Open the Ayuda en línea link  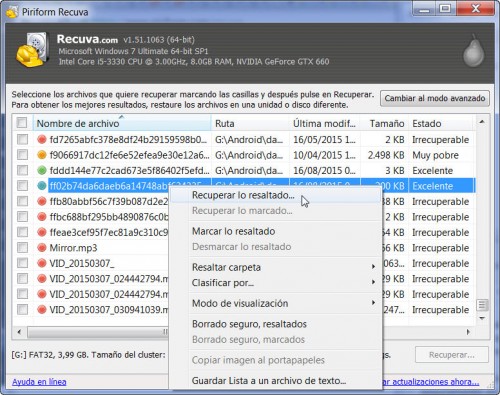39,382
